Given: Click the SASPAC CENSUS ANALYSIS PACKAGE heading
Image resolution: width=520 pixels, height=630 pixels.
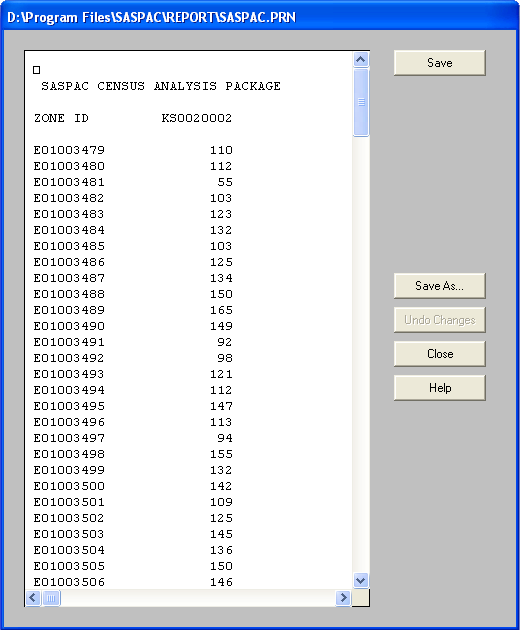Looking at the screenshot, I should (x=161, y=86).
